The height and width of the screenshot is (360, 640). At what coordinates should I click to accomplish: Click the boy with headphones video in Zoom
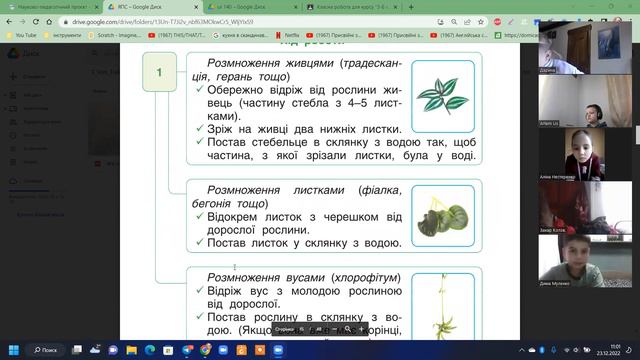585,101
